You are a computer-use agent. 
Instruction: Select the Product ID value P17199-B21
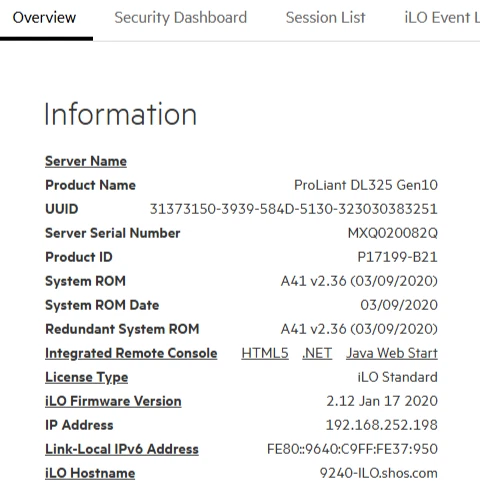[x=397, y=257]
